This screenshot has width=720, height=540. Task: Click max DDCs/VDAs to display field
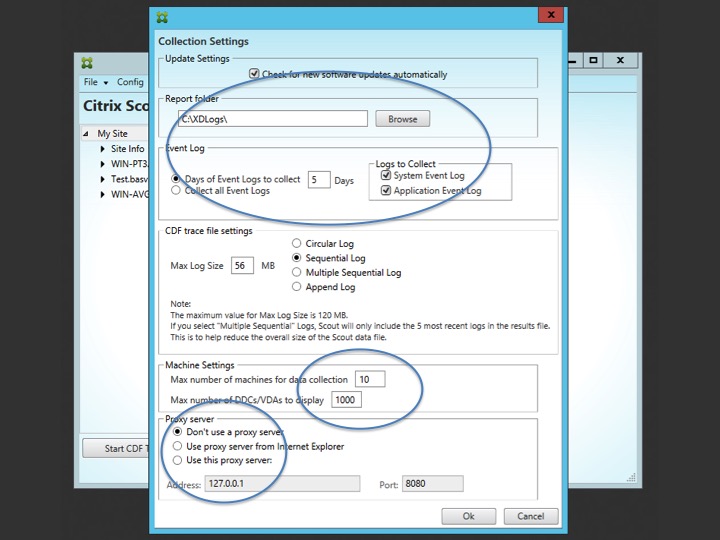tap(346, 399)
